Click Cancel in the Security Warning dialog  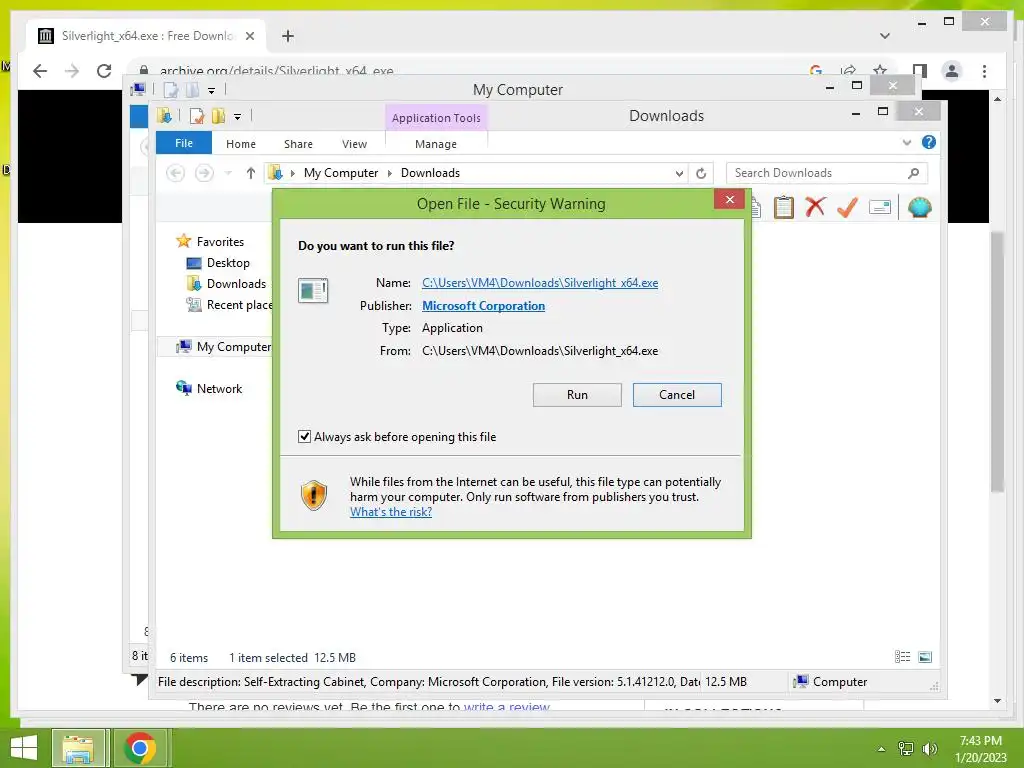pos(677,394)
